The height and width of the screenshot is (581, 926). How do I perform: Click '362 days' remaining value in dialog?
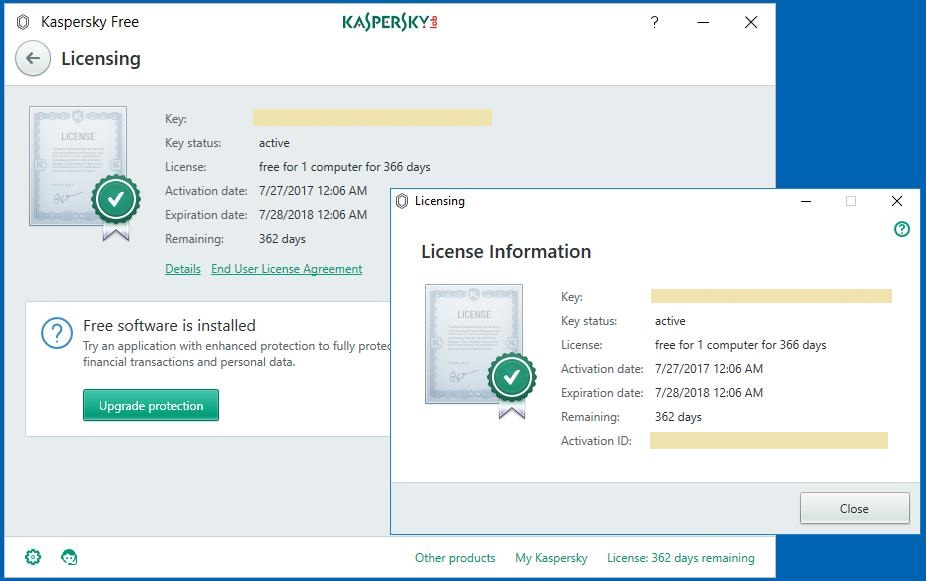678,417
